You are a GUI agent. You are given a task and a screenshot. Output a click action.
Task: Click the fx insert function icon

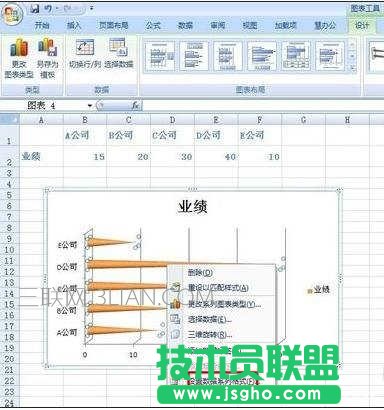(x=135, y=106)
